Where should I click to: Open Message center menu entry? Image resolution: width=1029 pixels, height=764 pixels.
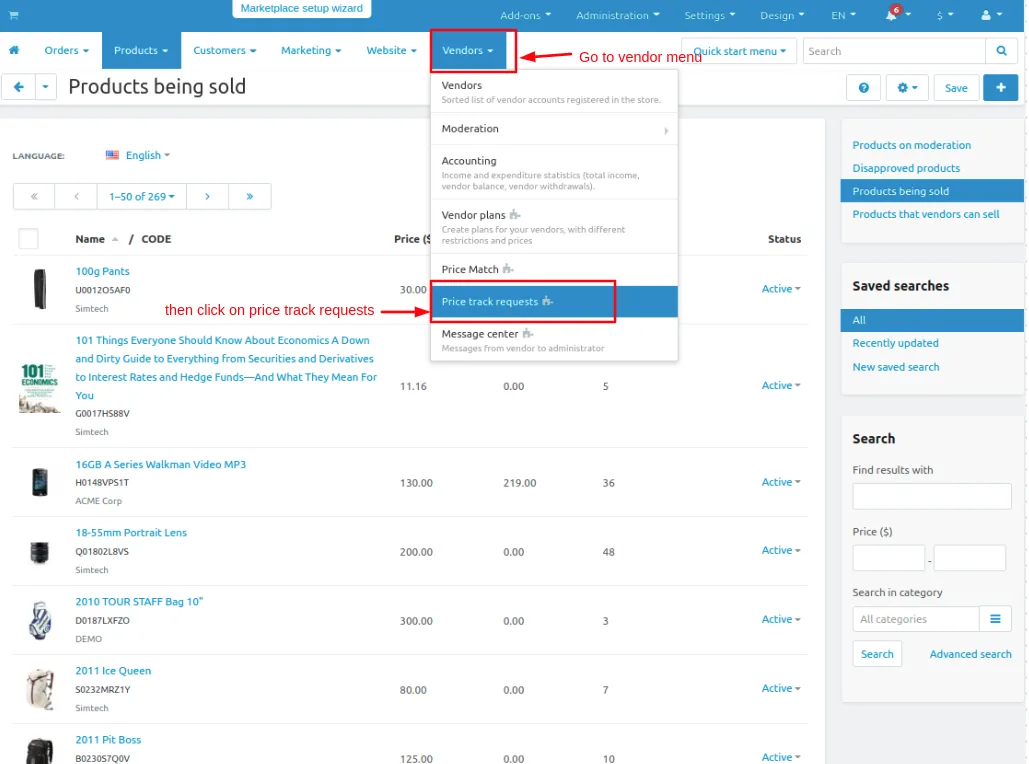[554, 339]
